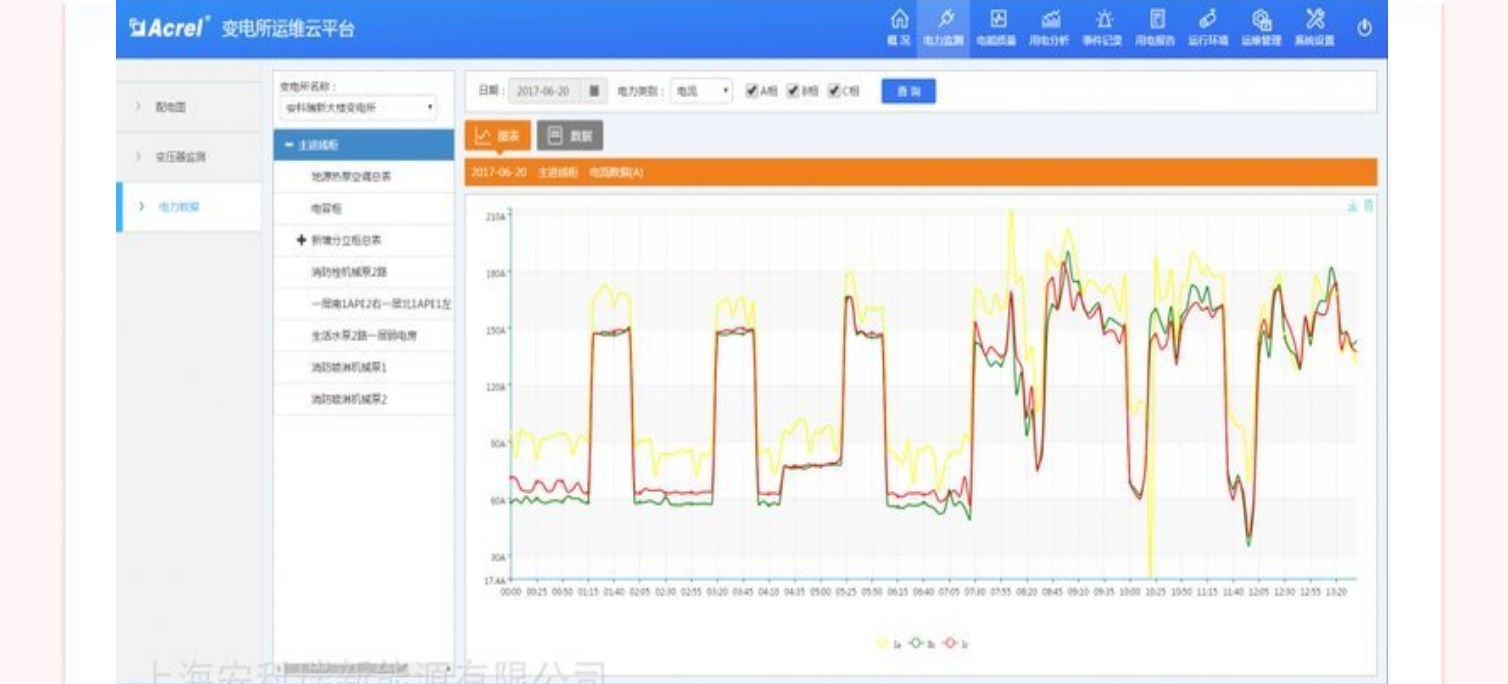Open the 电力类别 type dropdown
The width and height of the screenshot is (1508, 684).
(x=701, y=91)
